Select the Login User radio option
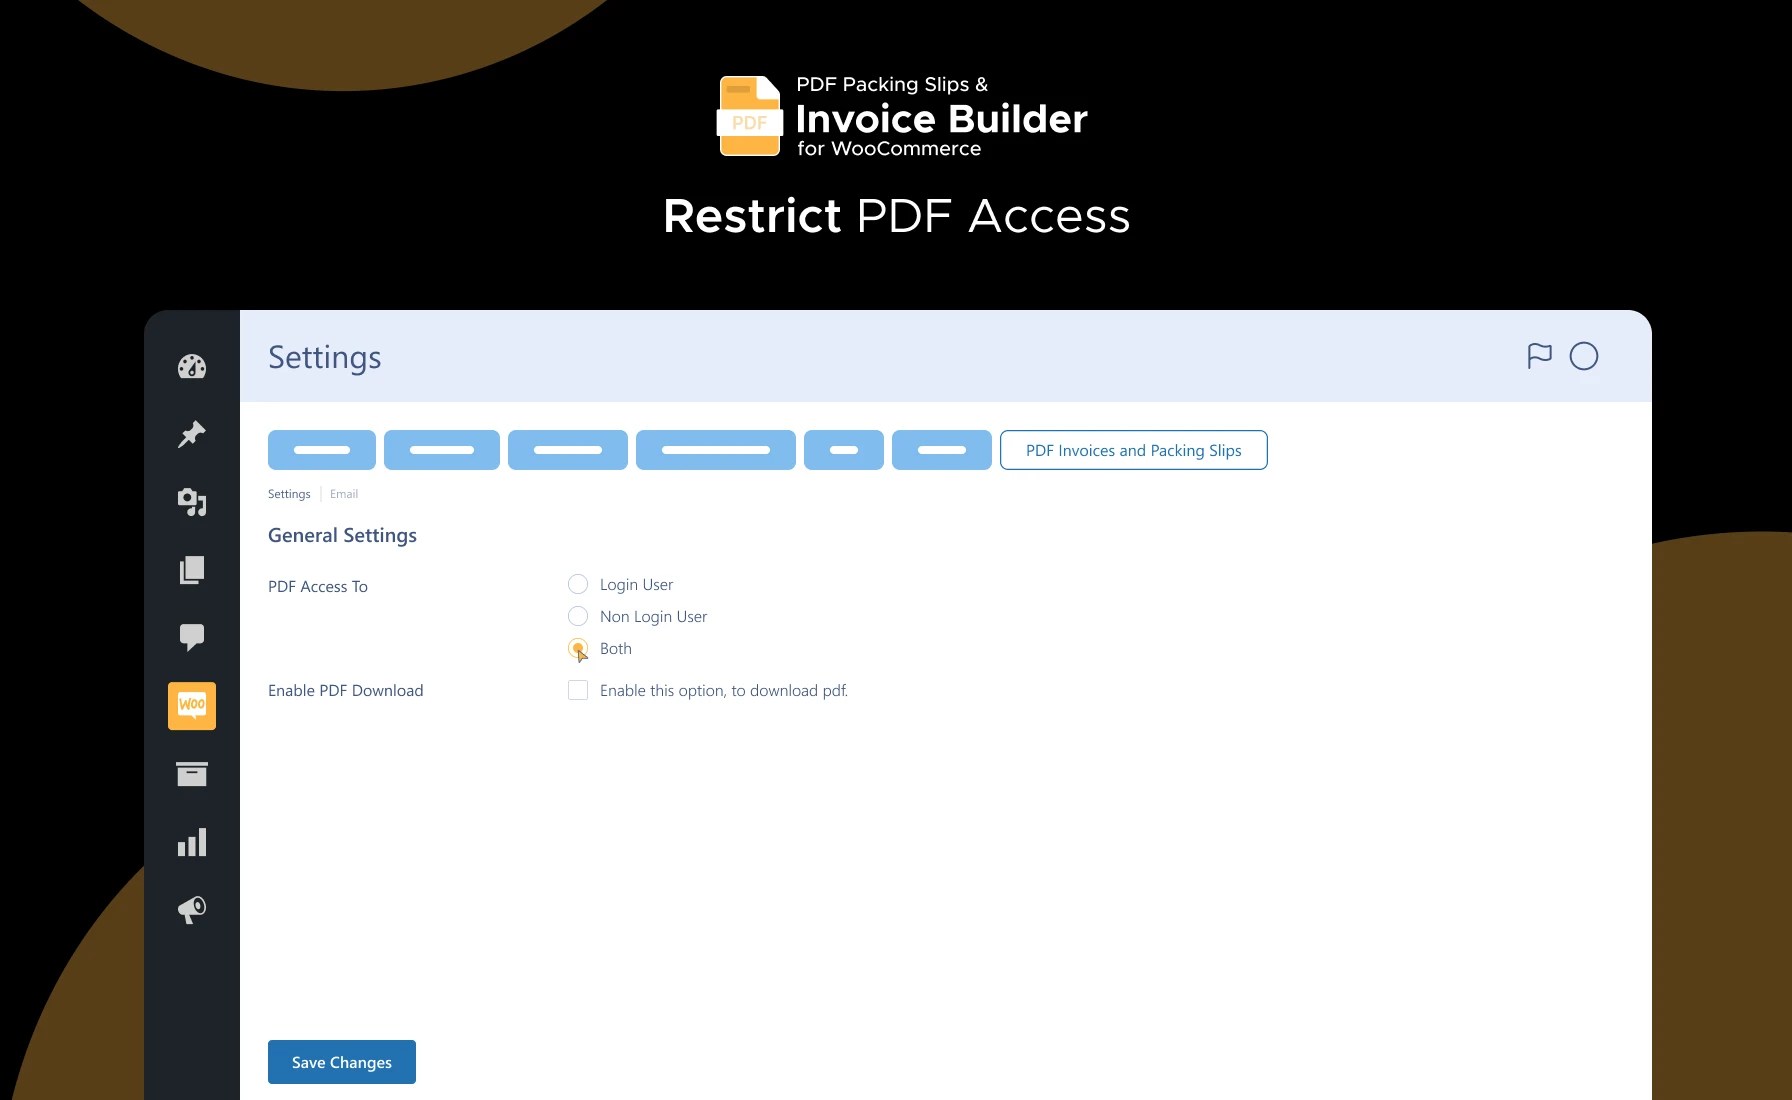 click(x=577, y=584)
